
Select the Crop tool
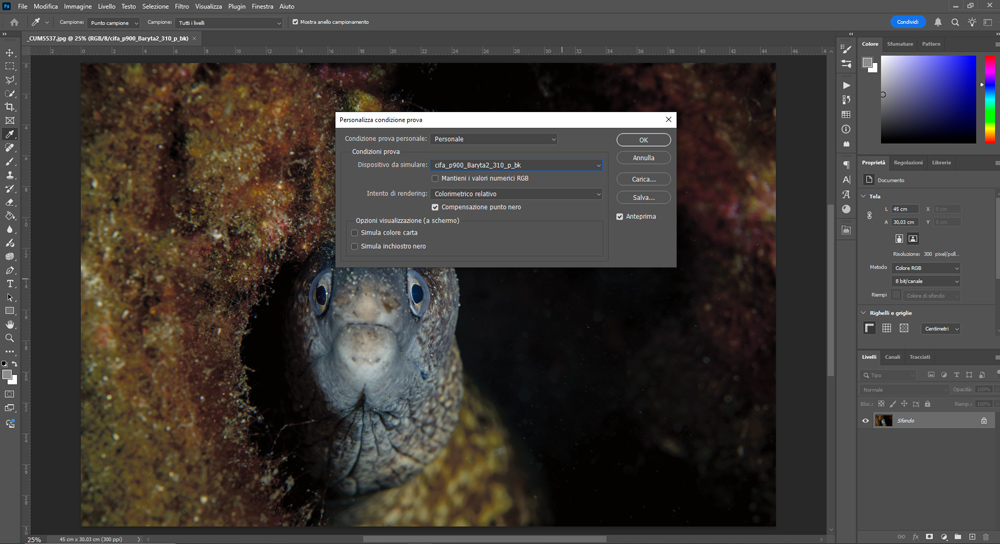[x=10, y=107]
